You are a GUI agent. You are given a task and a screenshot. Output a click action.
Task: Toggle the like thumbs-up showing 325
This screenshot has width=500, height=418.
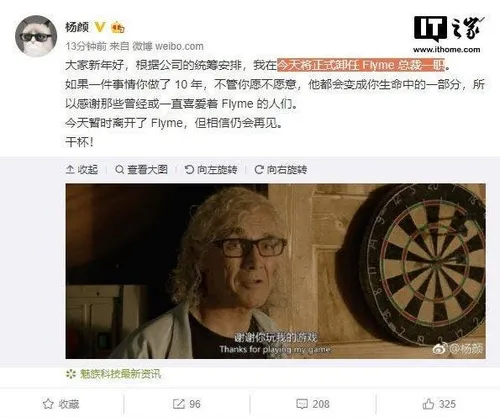coord(439,404)
